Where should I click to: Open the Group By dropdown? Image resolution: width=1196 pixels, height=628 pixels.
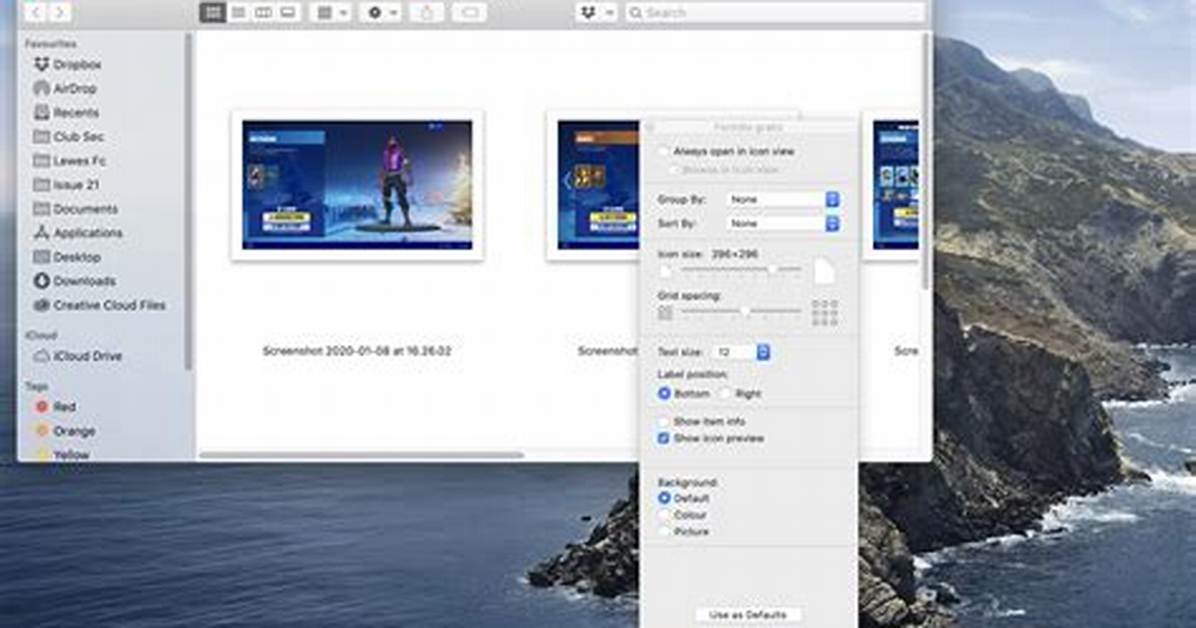click(x=783, y=199)
